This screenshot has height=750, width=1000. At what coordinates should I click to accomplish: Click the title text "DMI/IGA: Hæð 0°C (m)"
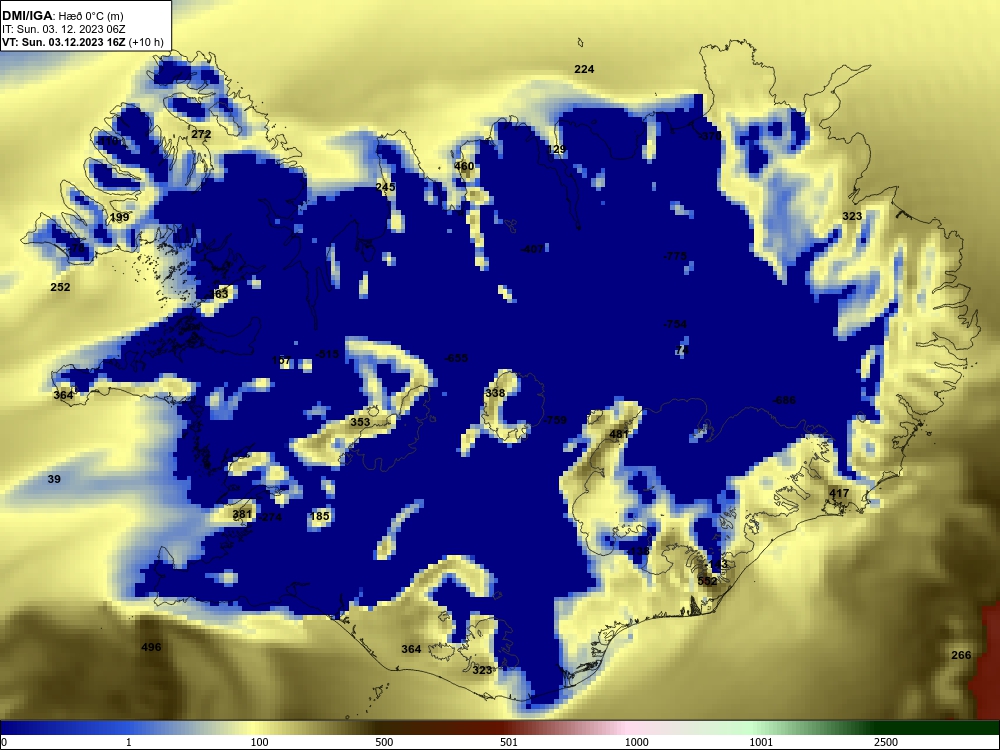click(62, 16)
